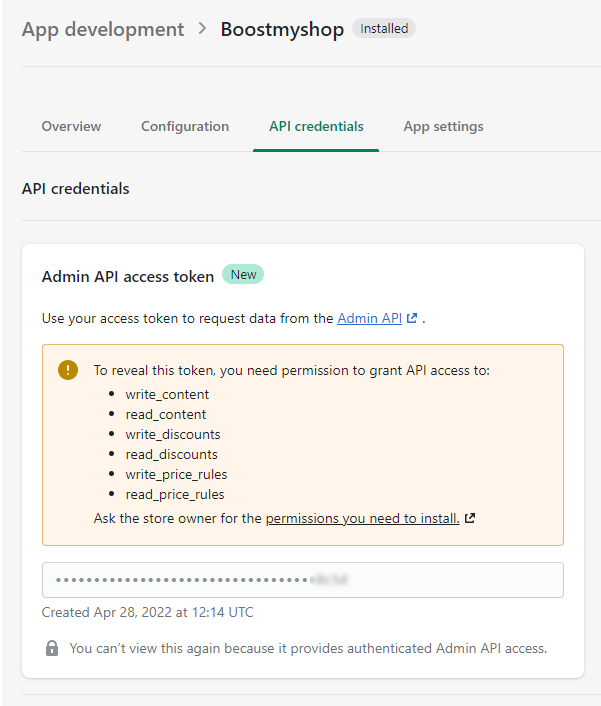Viewport: 601px width, 706px height.
Task: Open the Admin API link
Action: pyautogui.click(x=370, y=318)
